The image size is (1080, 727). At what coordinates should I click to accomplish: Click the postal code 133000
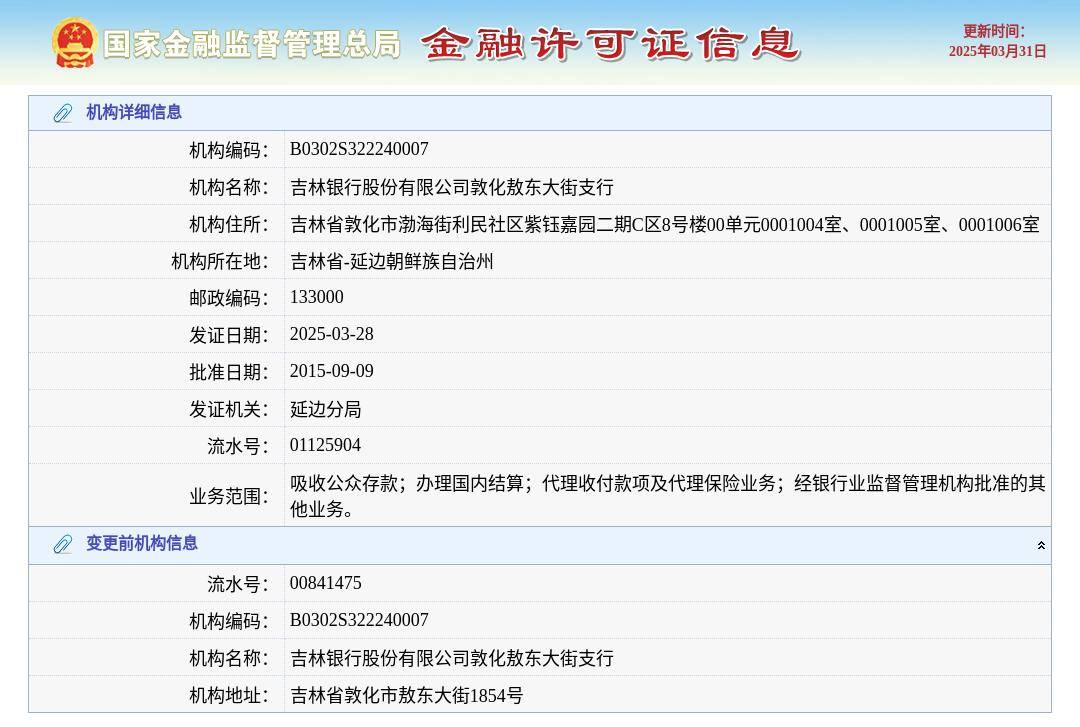click(x=316, y=297)
